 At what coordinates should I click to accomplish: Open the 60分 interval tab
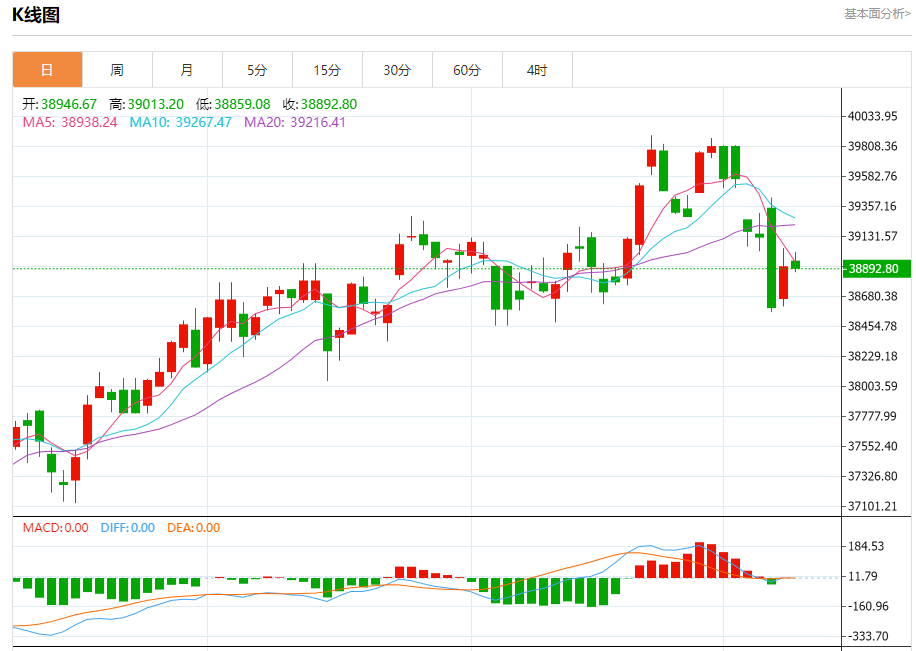coord(468,70)
